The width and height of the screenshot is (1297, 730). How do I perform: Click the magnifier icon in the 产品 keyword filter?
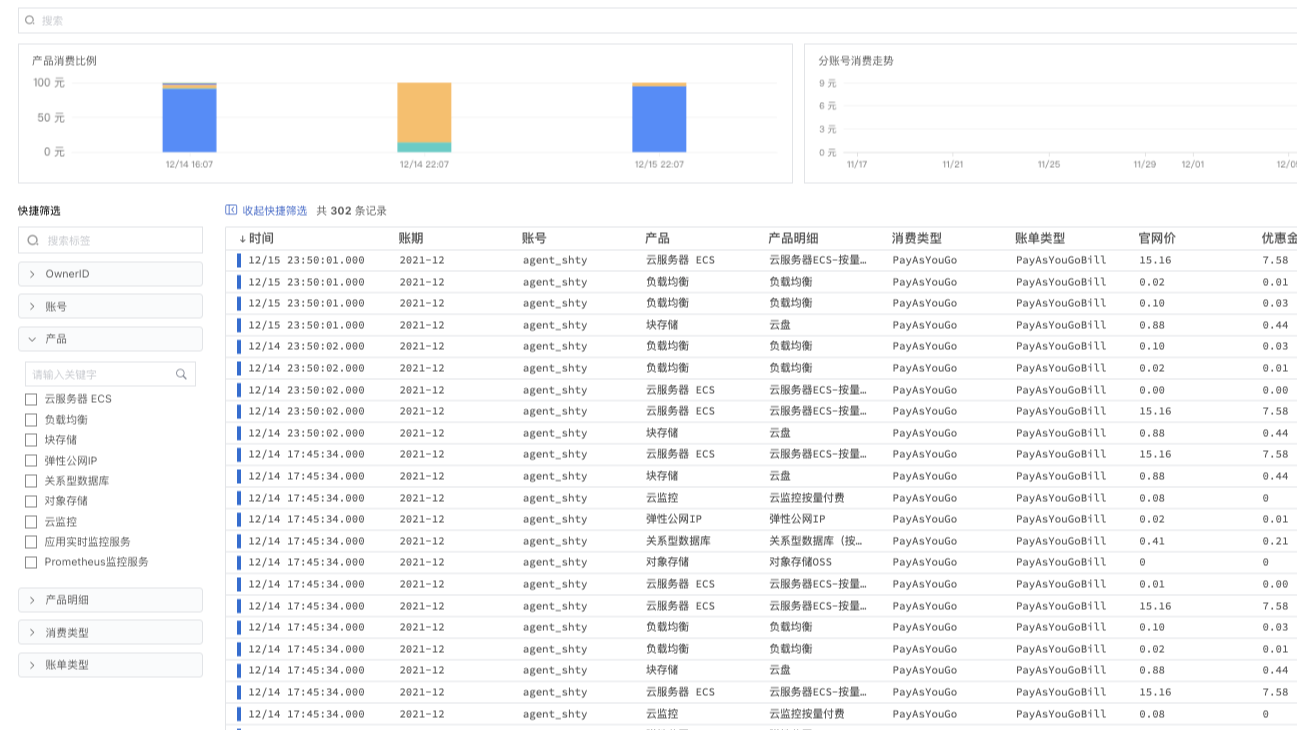(181, 373)
